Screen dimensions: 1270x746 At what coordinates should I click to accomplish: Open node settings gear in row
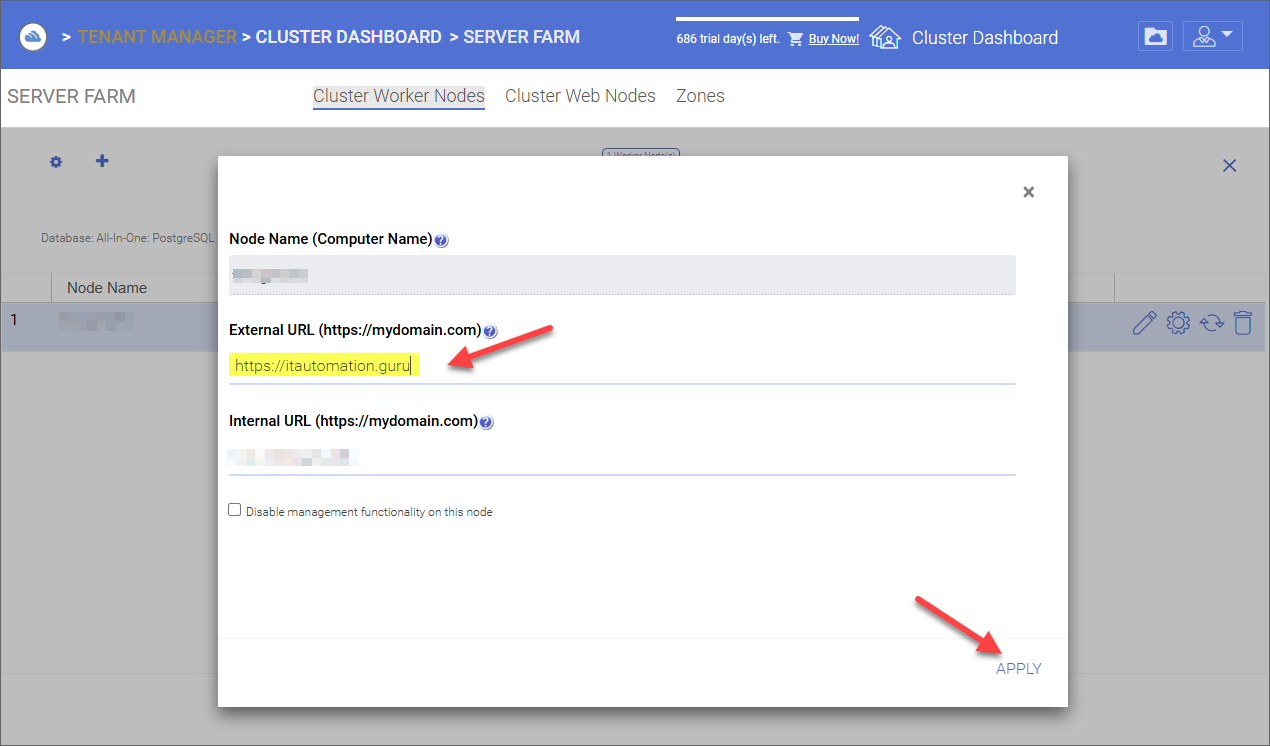click(1178, 322)
